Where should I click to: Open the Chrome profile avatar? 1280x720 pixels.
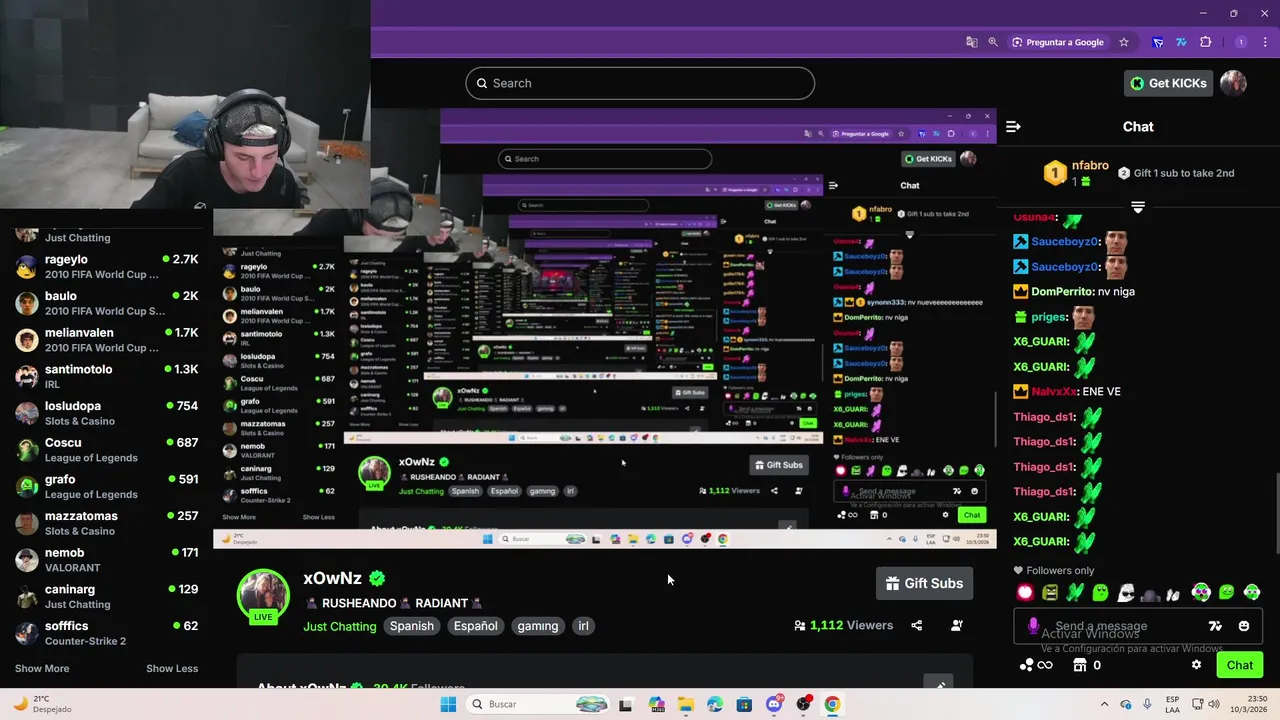1241,42
